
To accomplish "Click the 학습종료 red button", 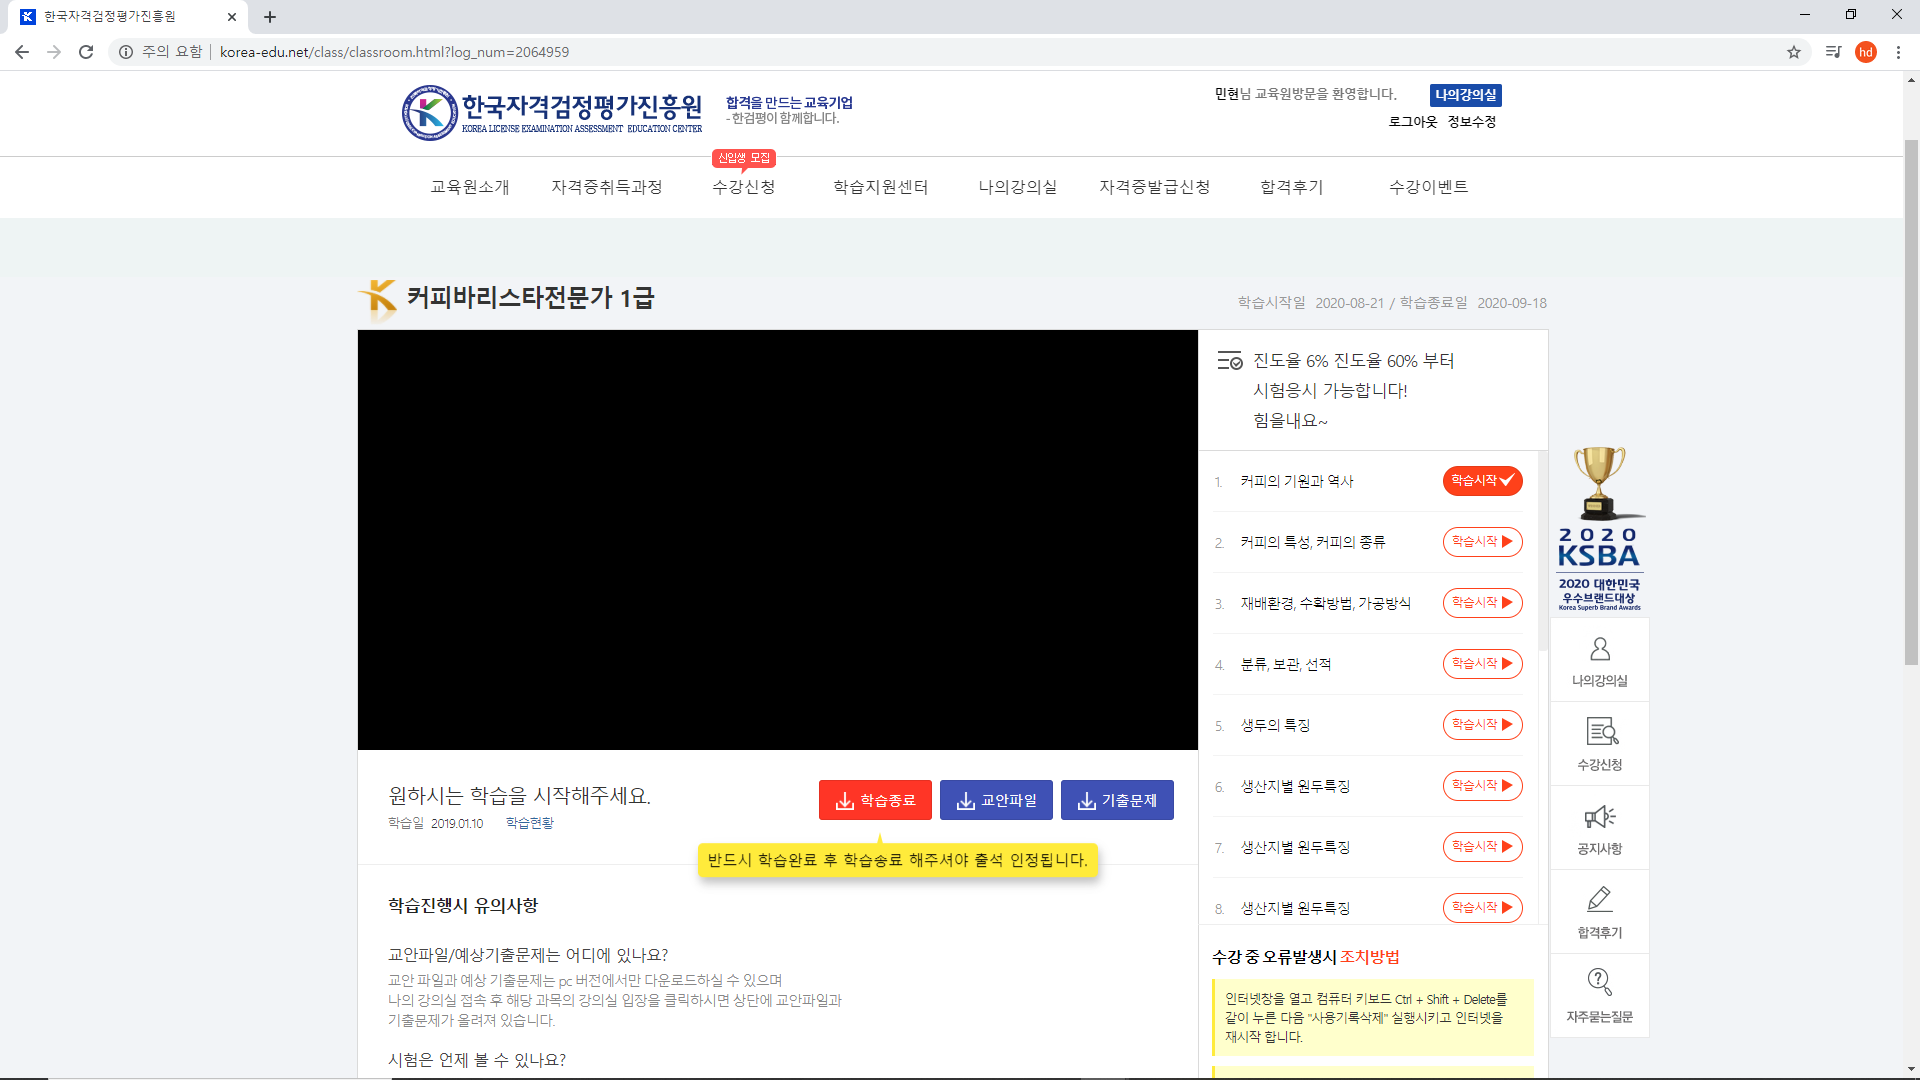I will (875, 800).
